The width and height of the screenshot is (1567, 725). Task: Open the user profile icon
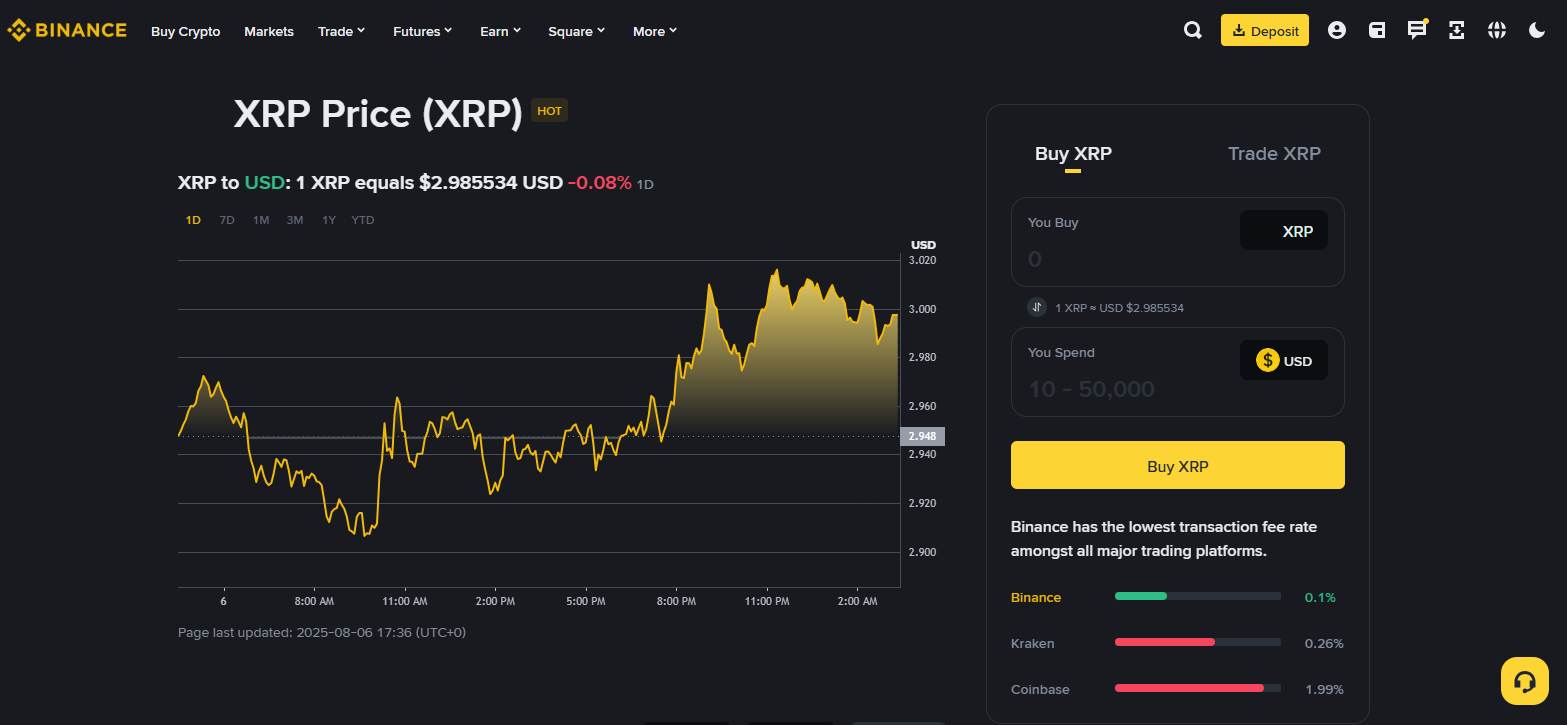(x=1337, y=30)
